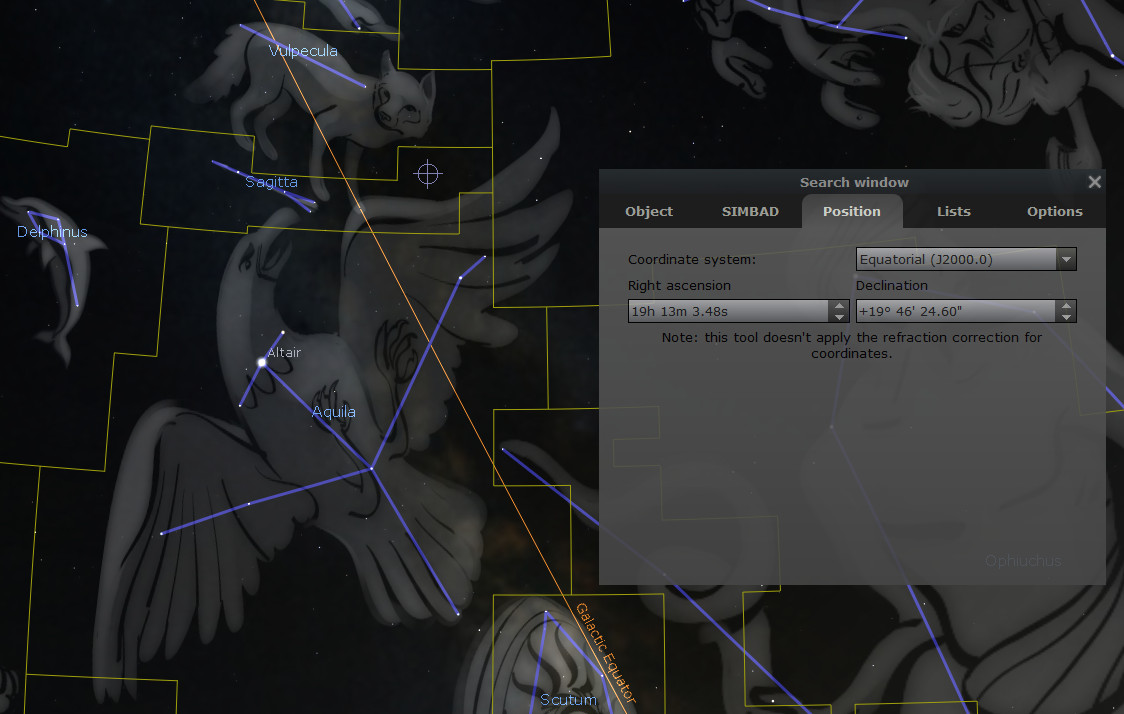Screen dimensions: 1124x714
Task: Click the Galactic Equator label
Action: pyautogui.click(x=606, y=653)
